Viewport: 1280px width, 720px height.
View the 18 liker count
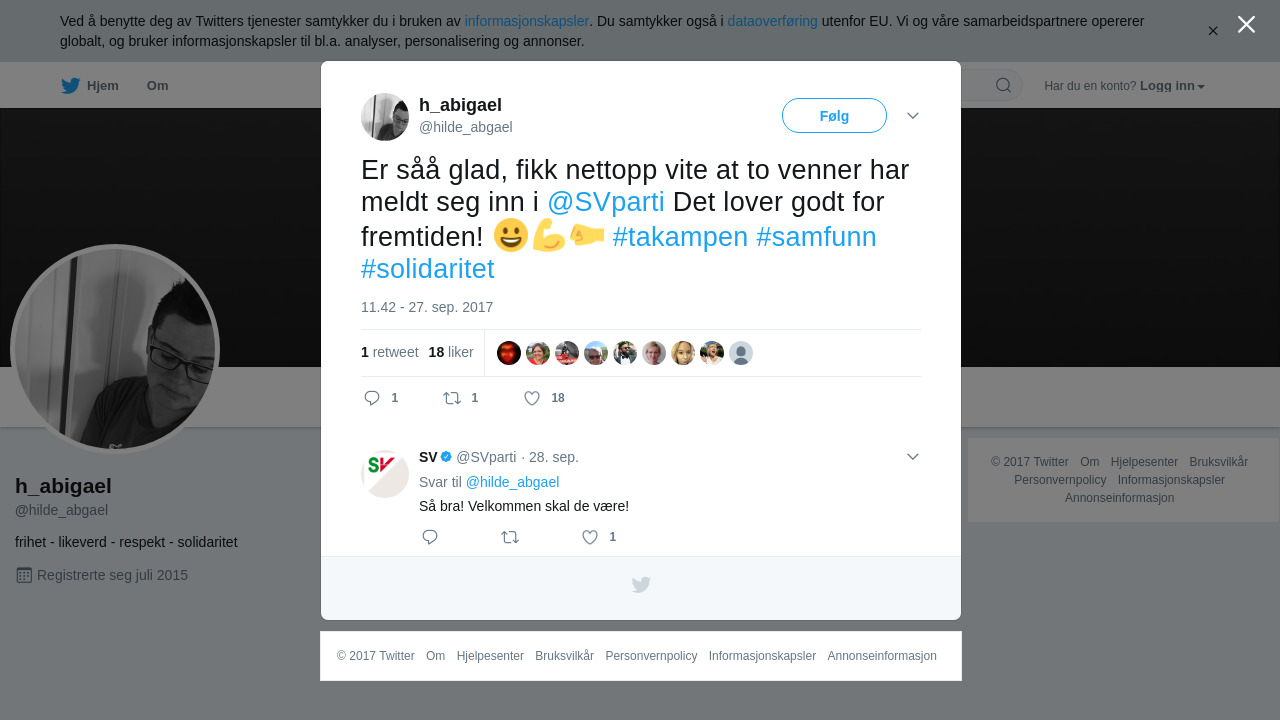pos(451,352)
